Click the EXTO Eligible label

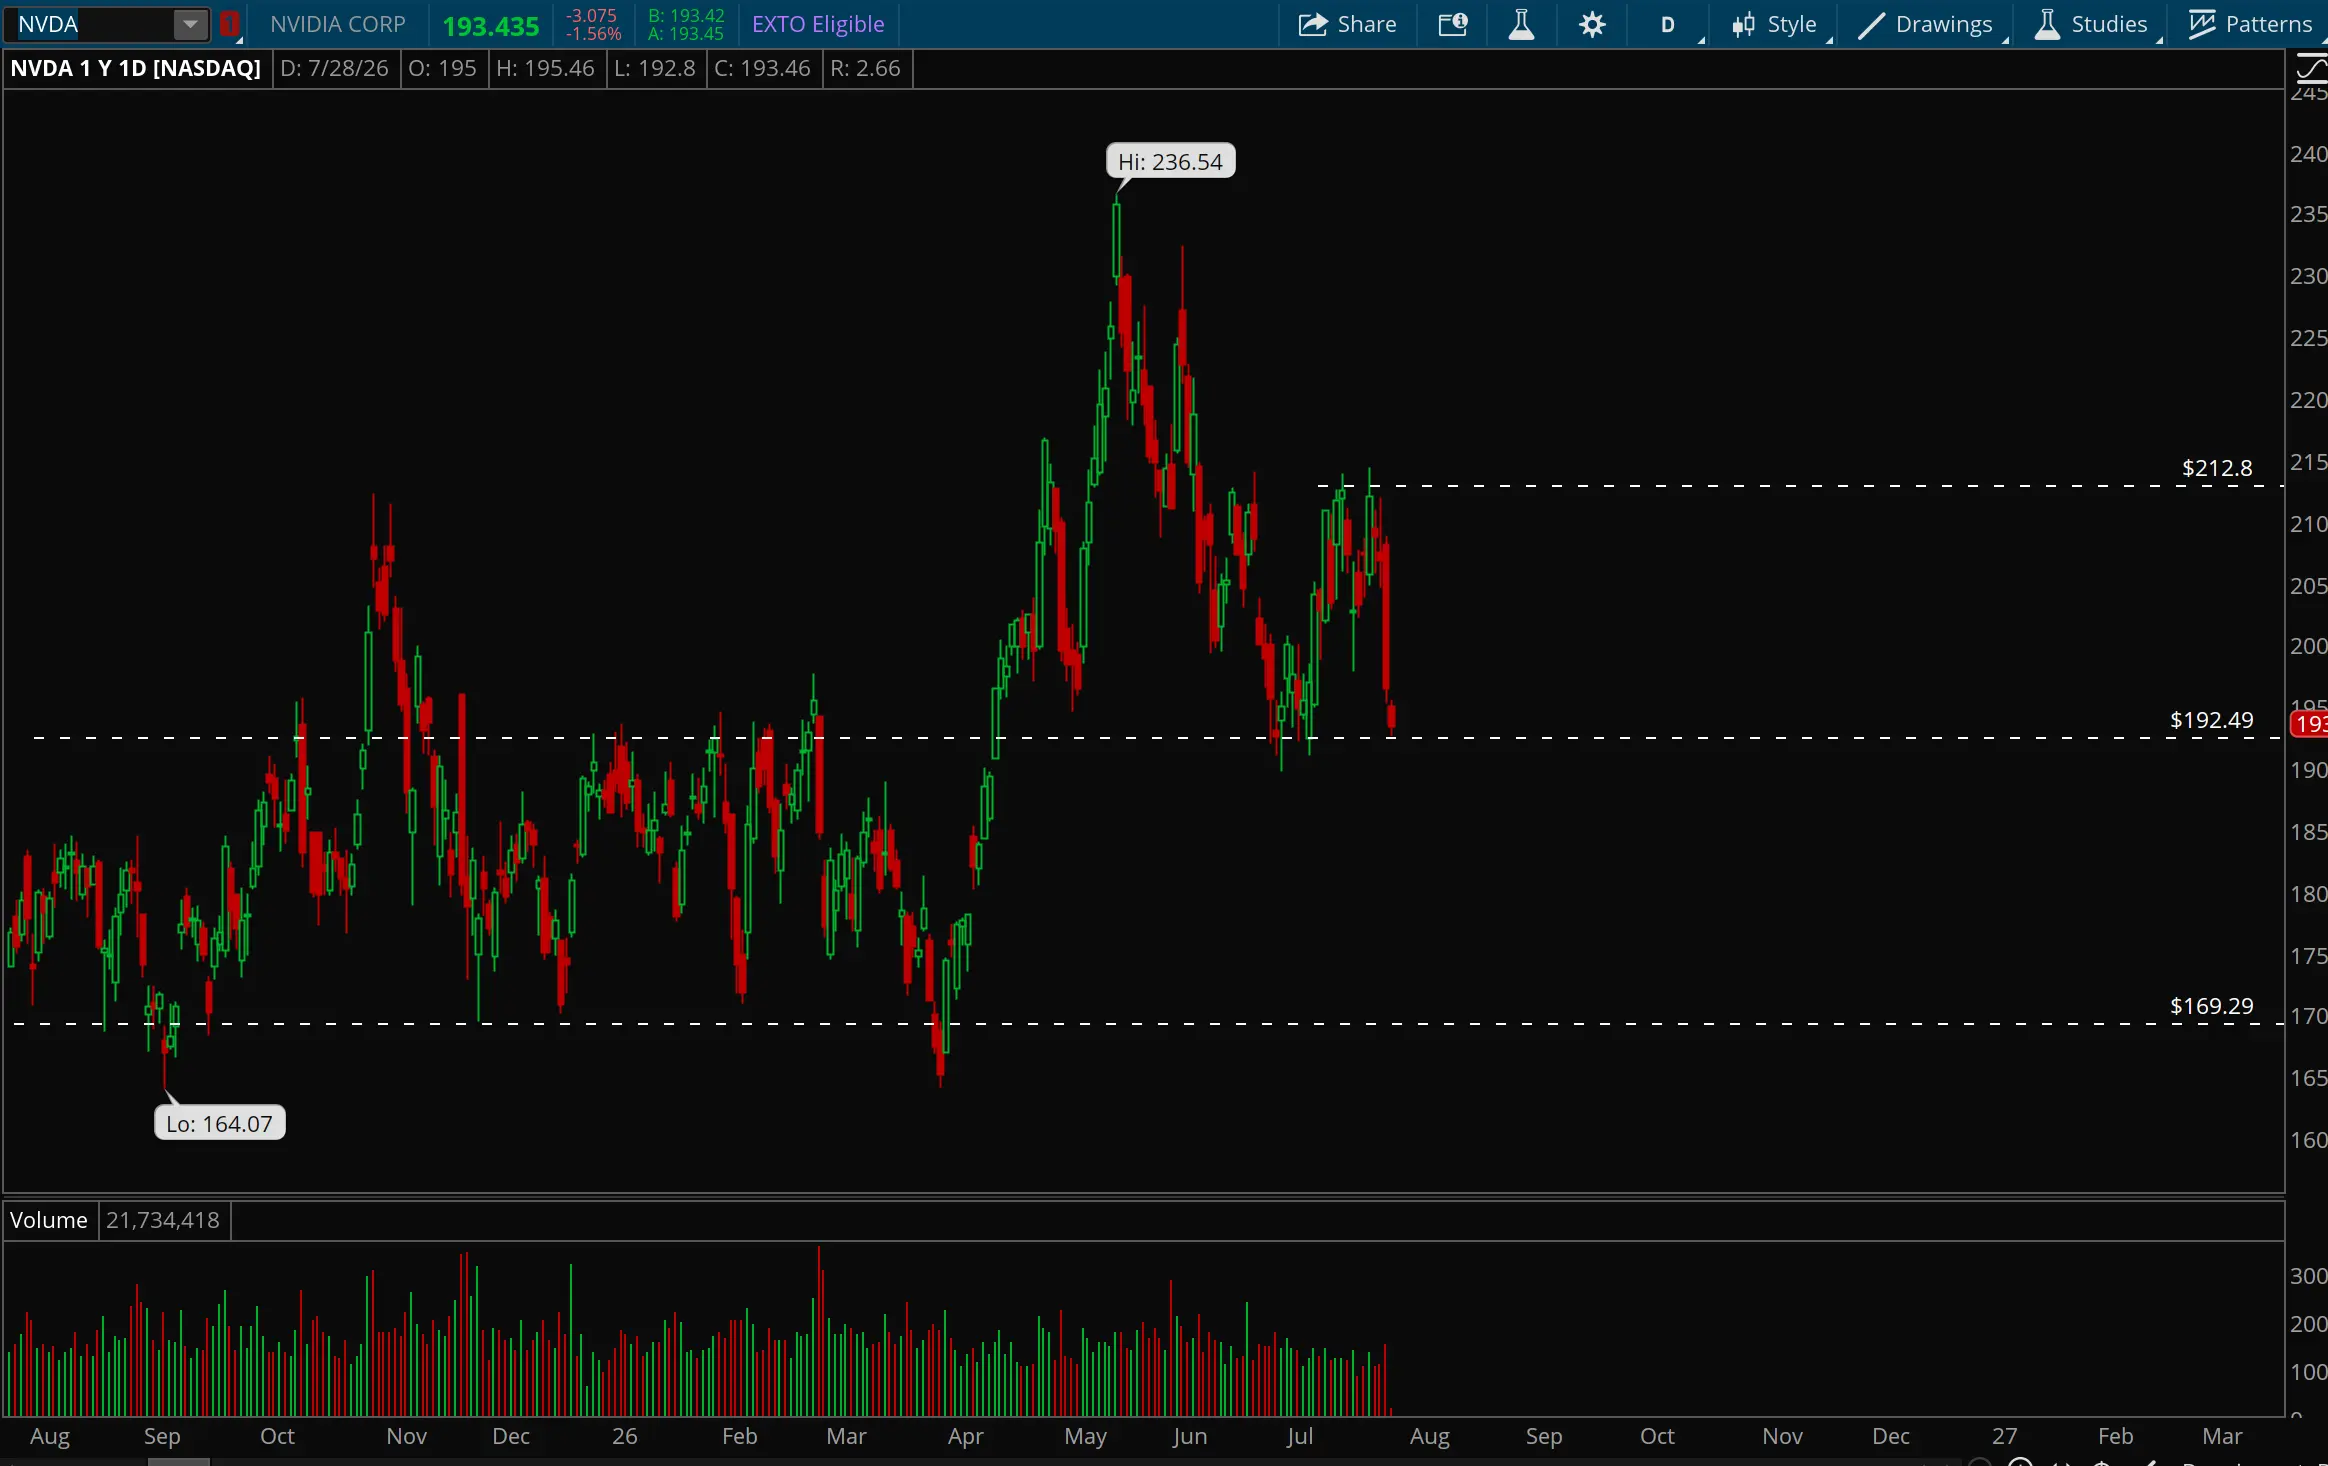click(x=818, y=24)
